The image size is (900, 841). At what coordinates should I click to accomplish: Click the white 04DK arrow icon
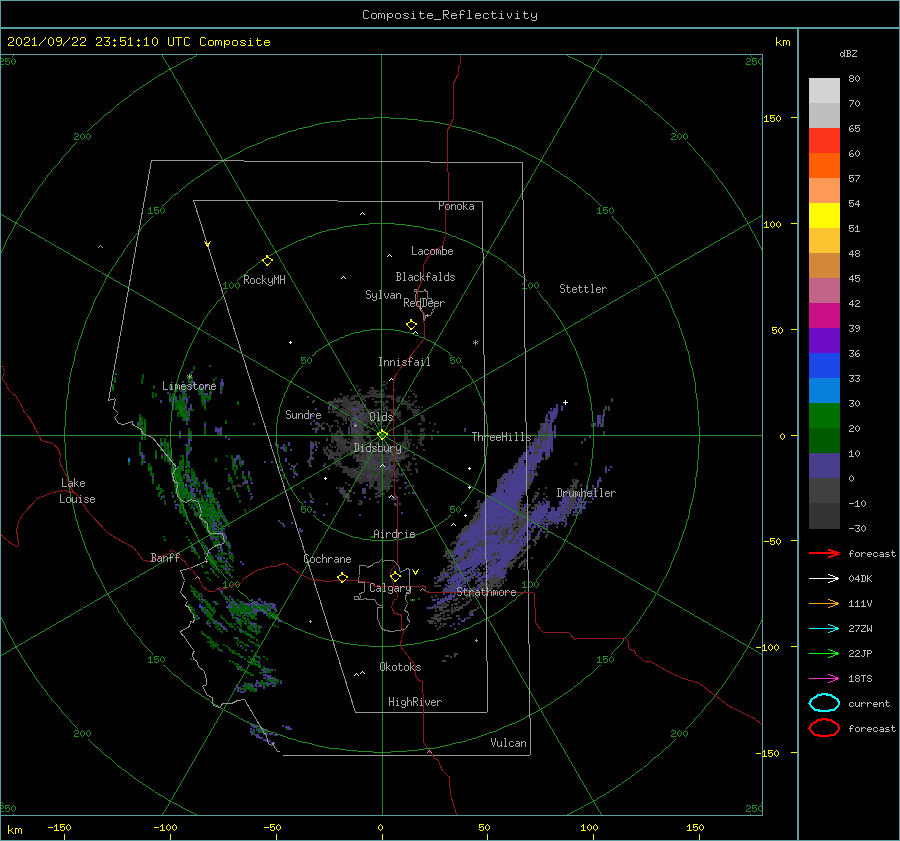point(824,578)
